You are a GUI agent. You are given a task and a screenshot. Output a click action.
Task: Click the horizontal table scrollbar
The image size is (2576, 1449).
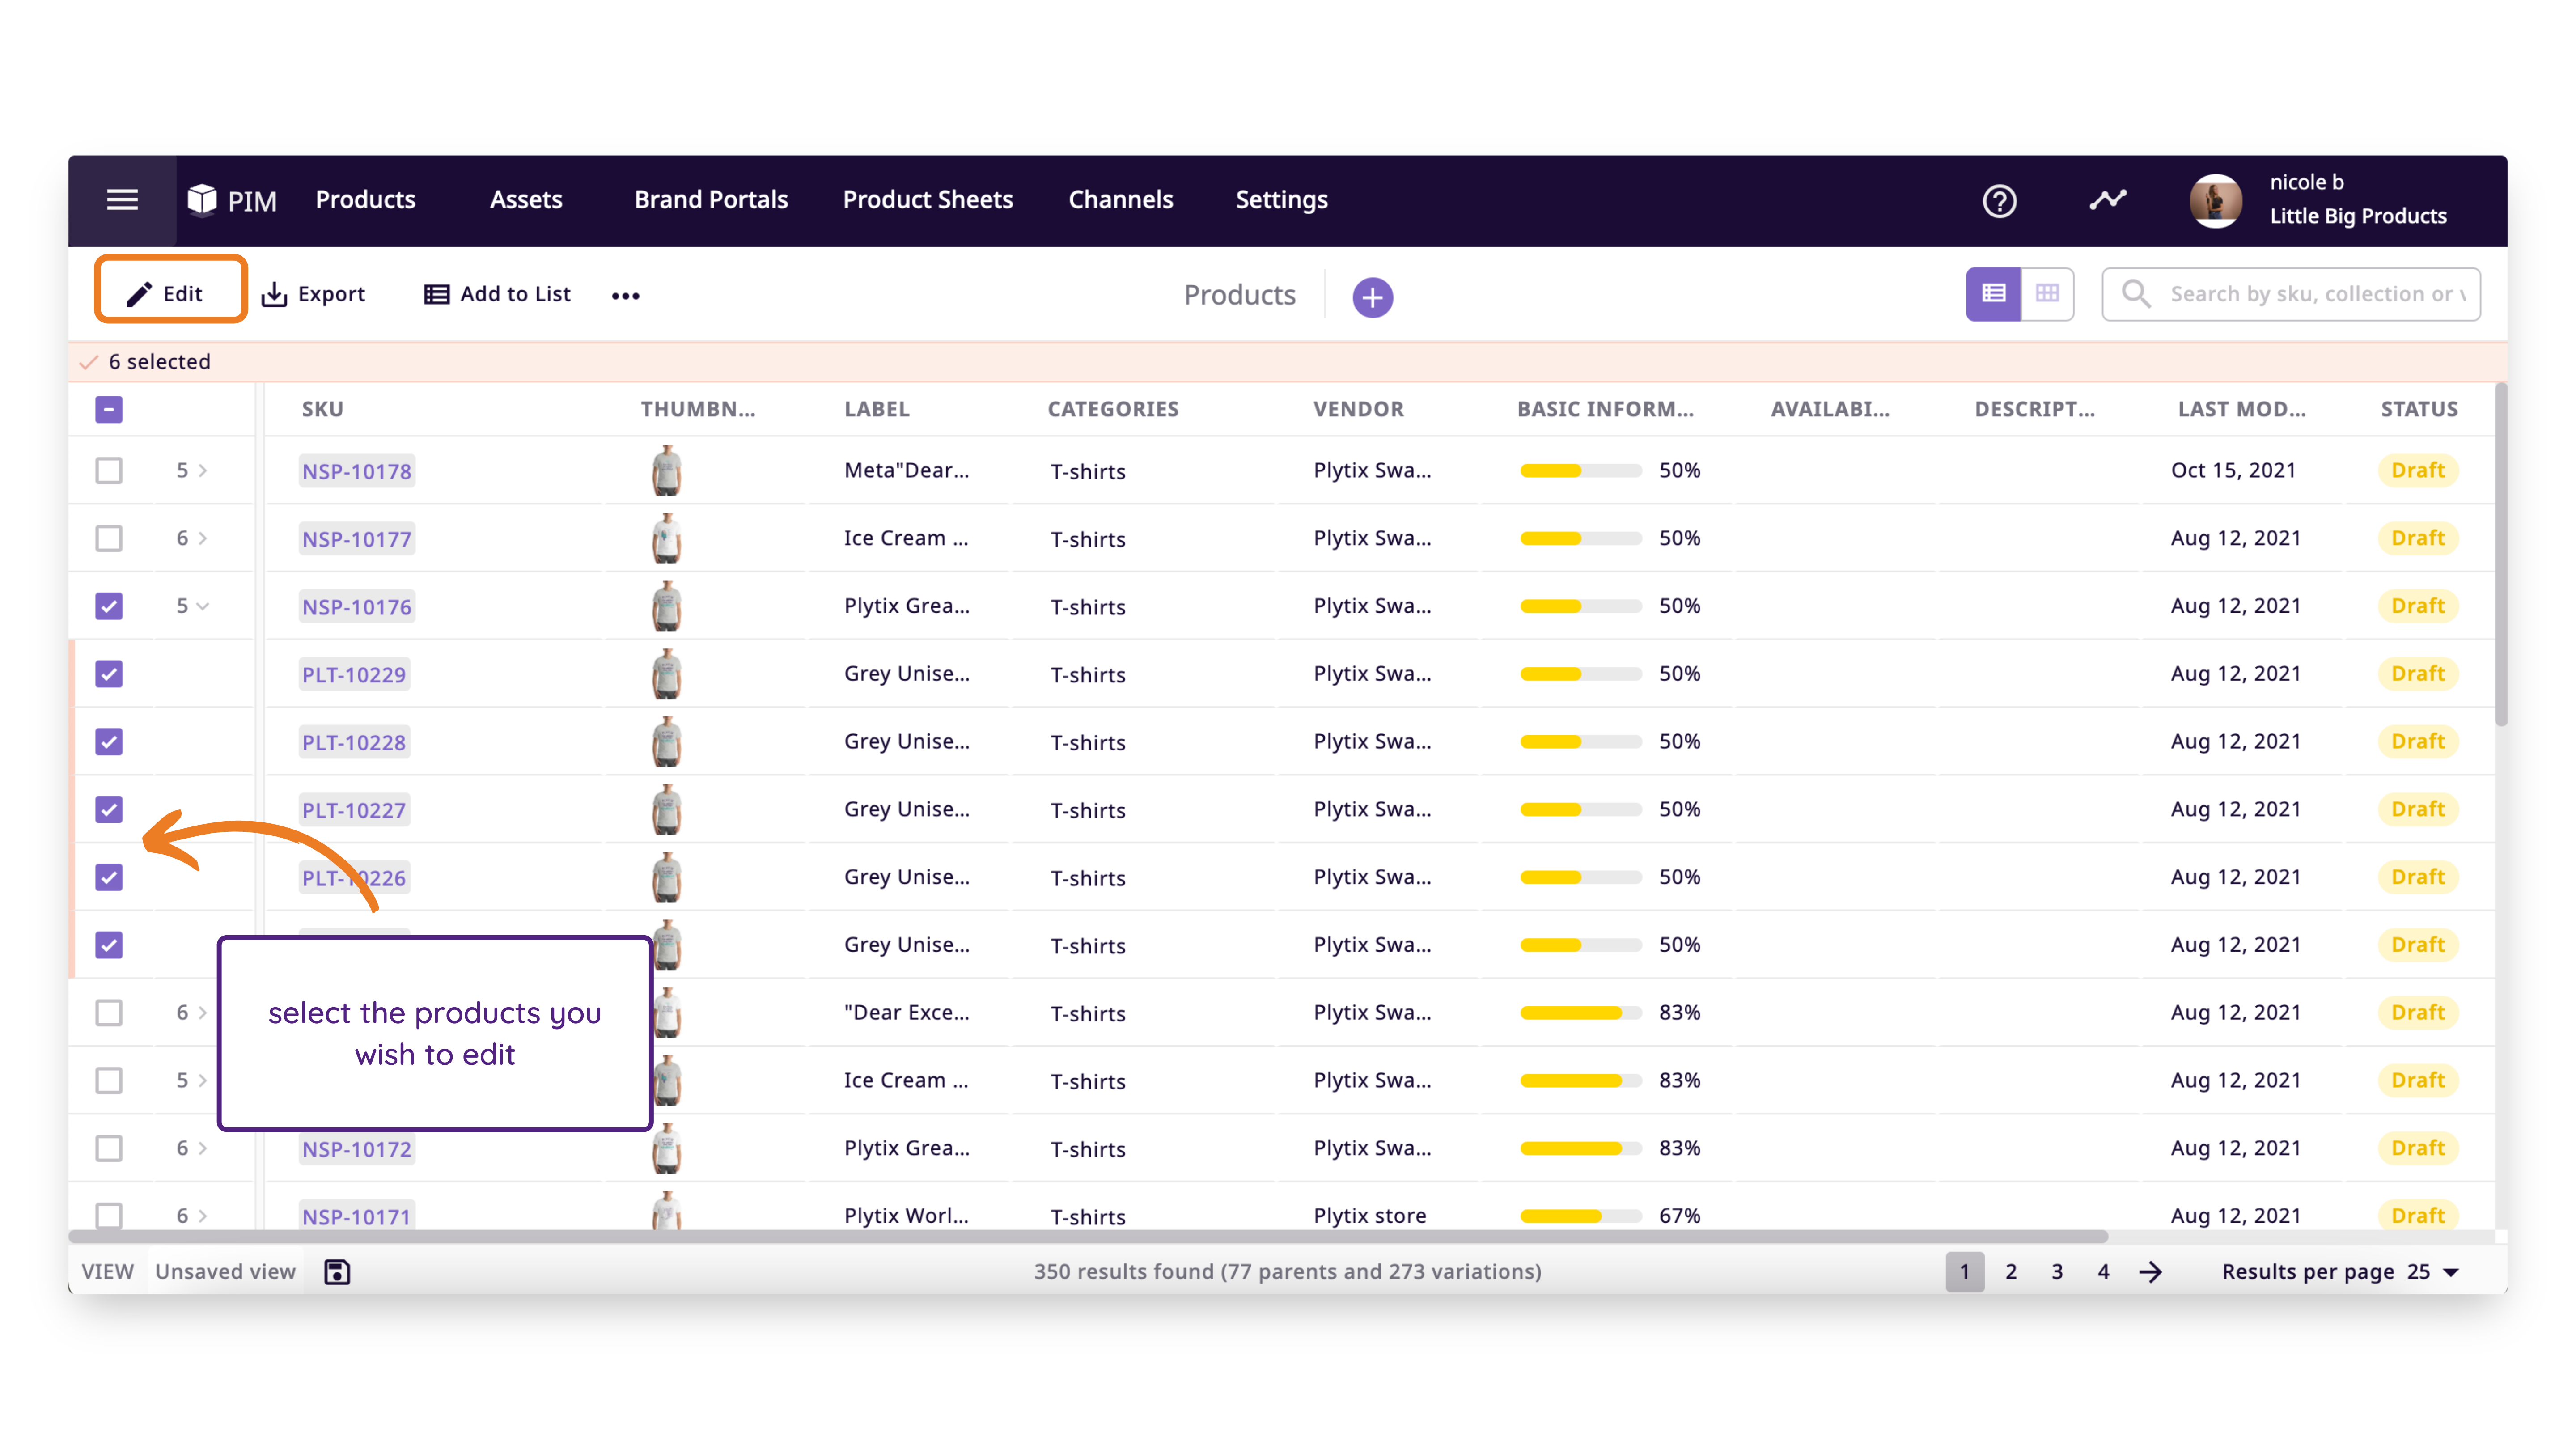(1088, 1236)
